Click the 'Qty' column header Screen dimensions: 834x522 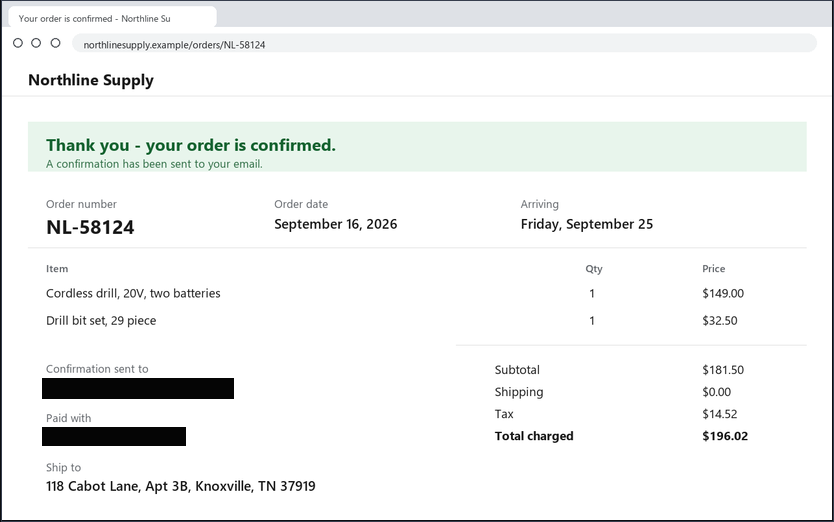tap(594, 269)
